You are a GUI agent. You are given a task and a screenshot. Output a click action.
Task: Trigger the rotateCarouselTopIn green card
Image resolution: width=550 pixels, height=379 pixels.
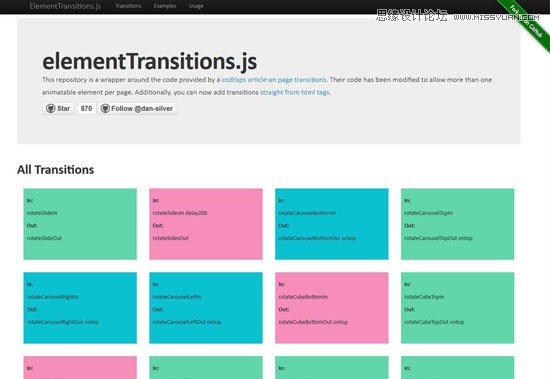click(x=457, y=224)
